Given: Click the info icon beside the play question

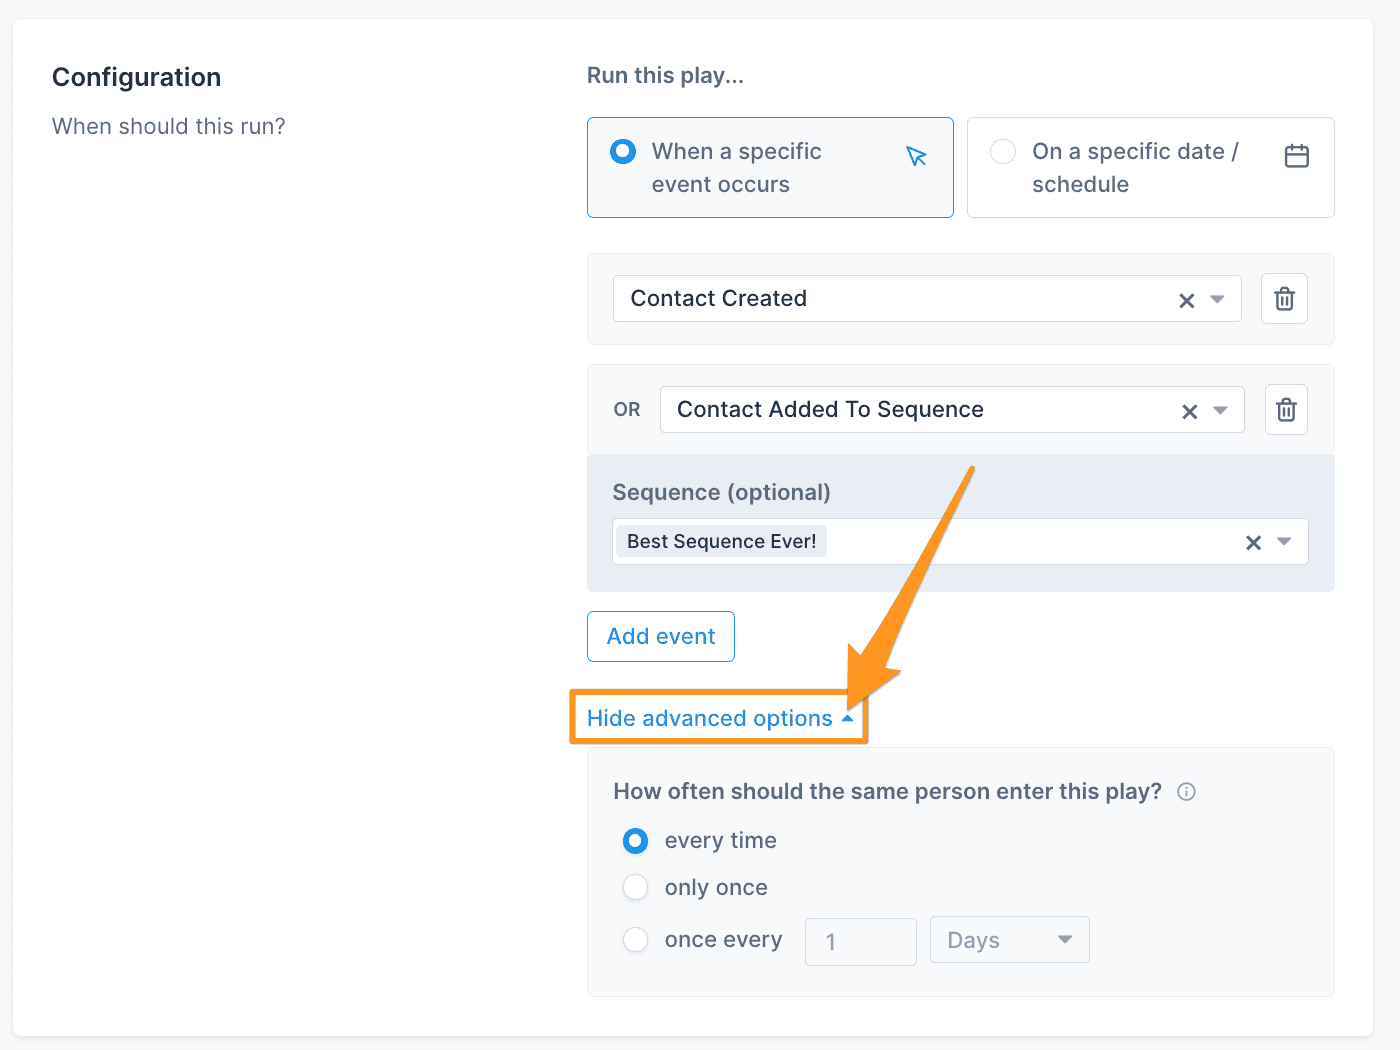Looking at the screenshot, I should (1186, 792).
